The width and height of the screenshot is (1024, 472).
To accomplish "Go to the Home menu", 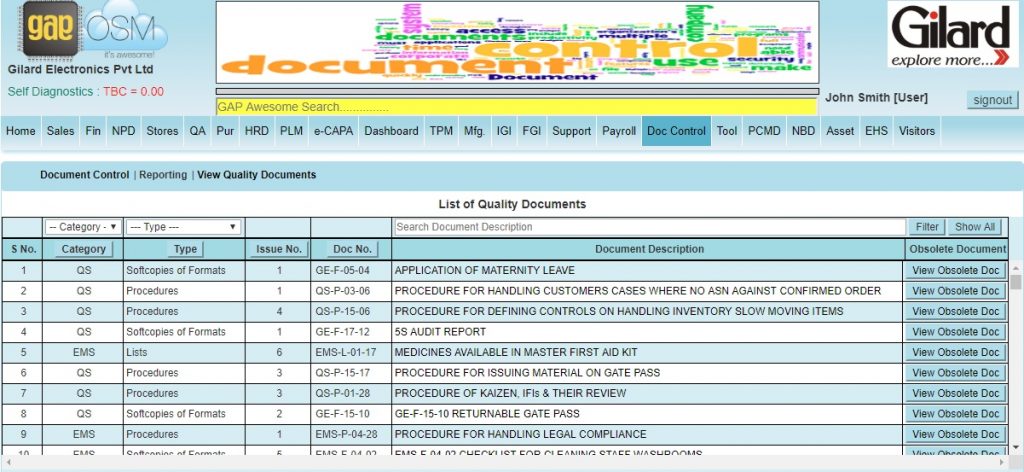I will click(21, 131).
